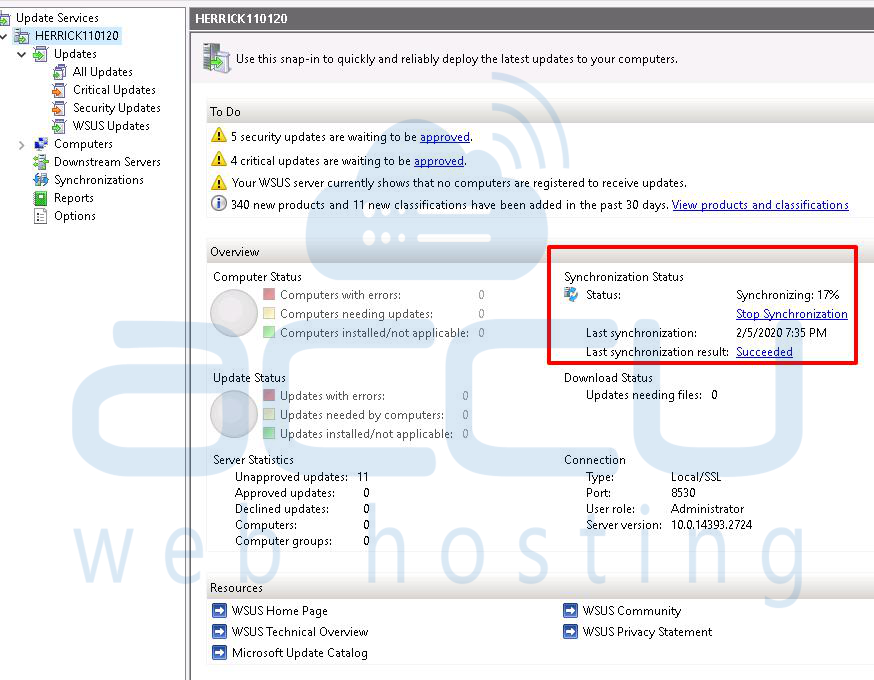
Task: Click the snap-in server icon in header
Action: coord(216,58)
